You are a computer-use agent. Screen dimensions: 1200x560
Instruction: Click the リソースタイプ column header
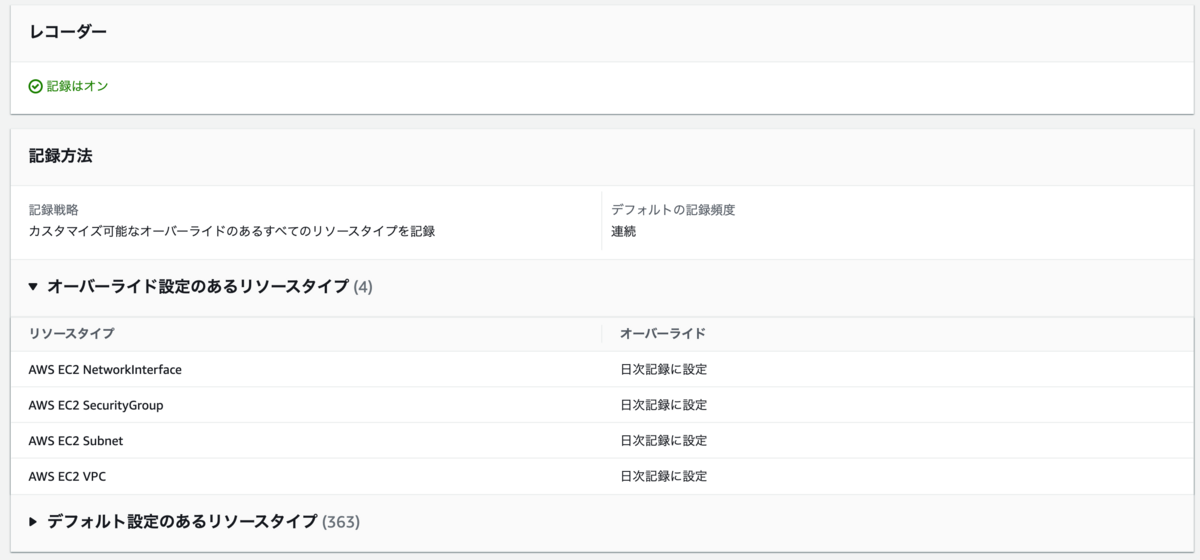point(71,333)
